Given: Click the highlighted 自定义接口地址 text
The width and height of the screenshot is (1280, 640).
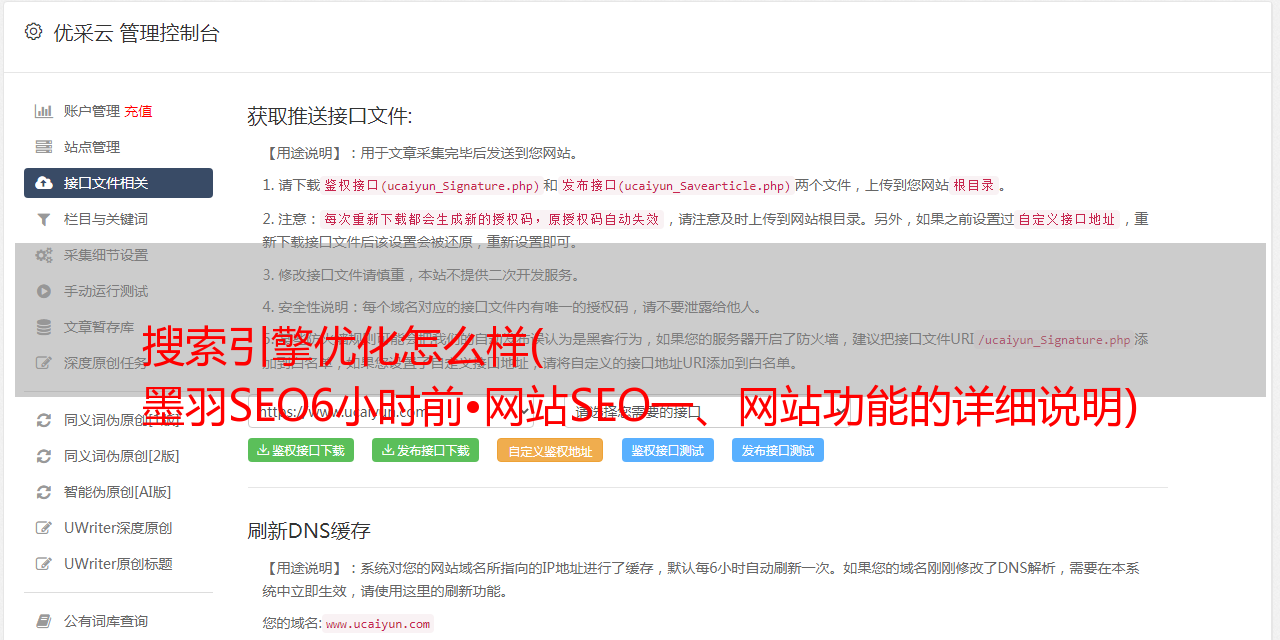Looking at the screenshot, I should pyautogui.click(x=1067, y=219).
